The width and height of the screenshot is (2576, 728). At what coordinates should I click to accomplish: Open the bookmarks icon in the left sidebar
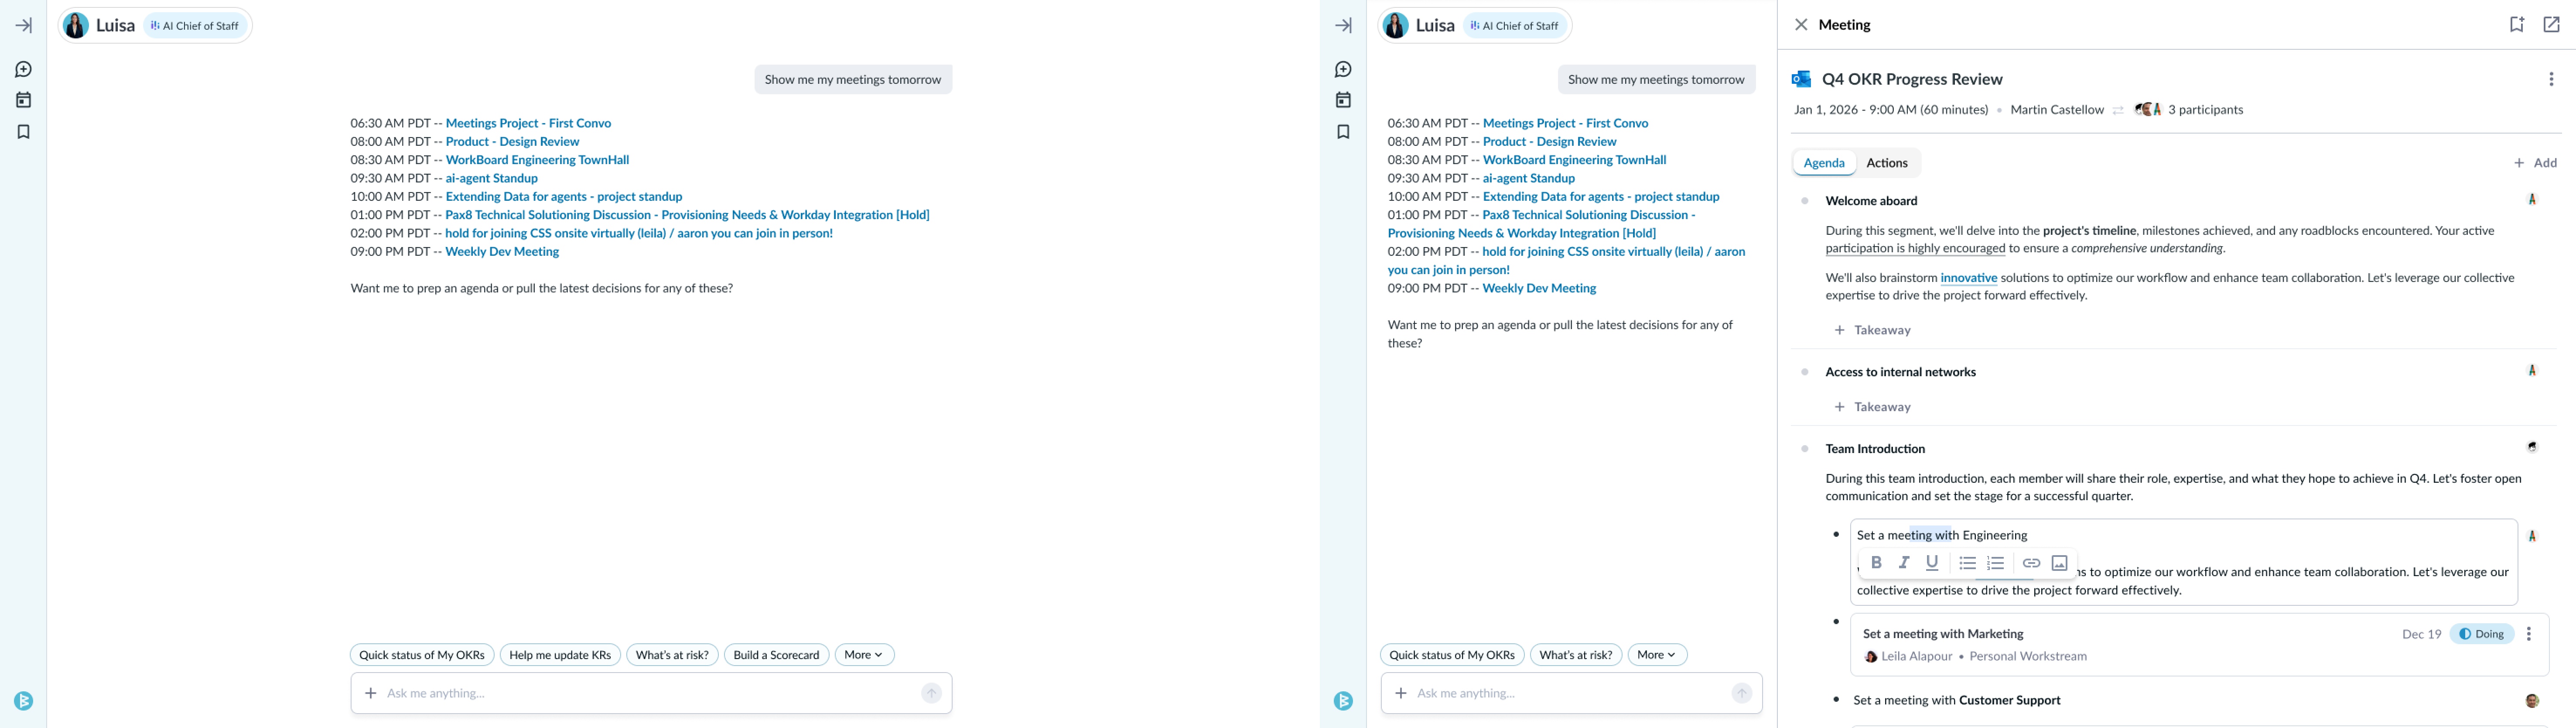point(23,132)
